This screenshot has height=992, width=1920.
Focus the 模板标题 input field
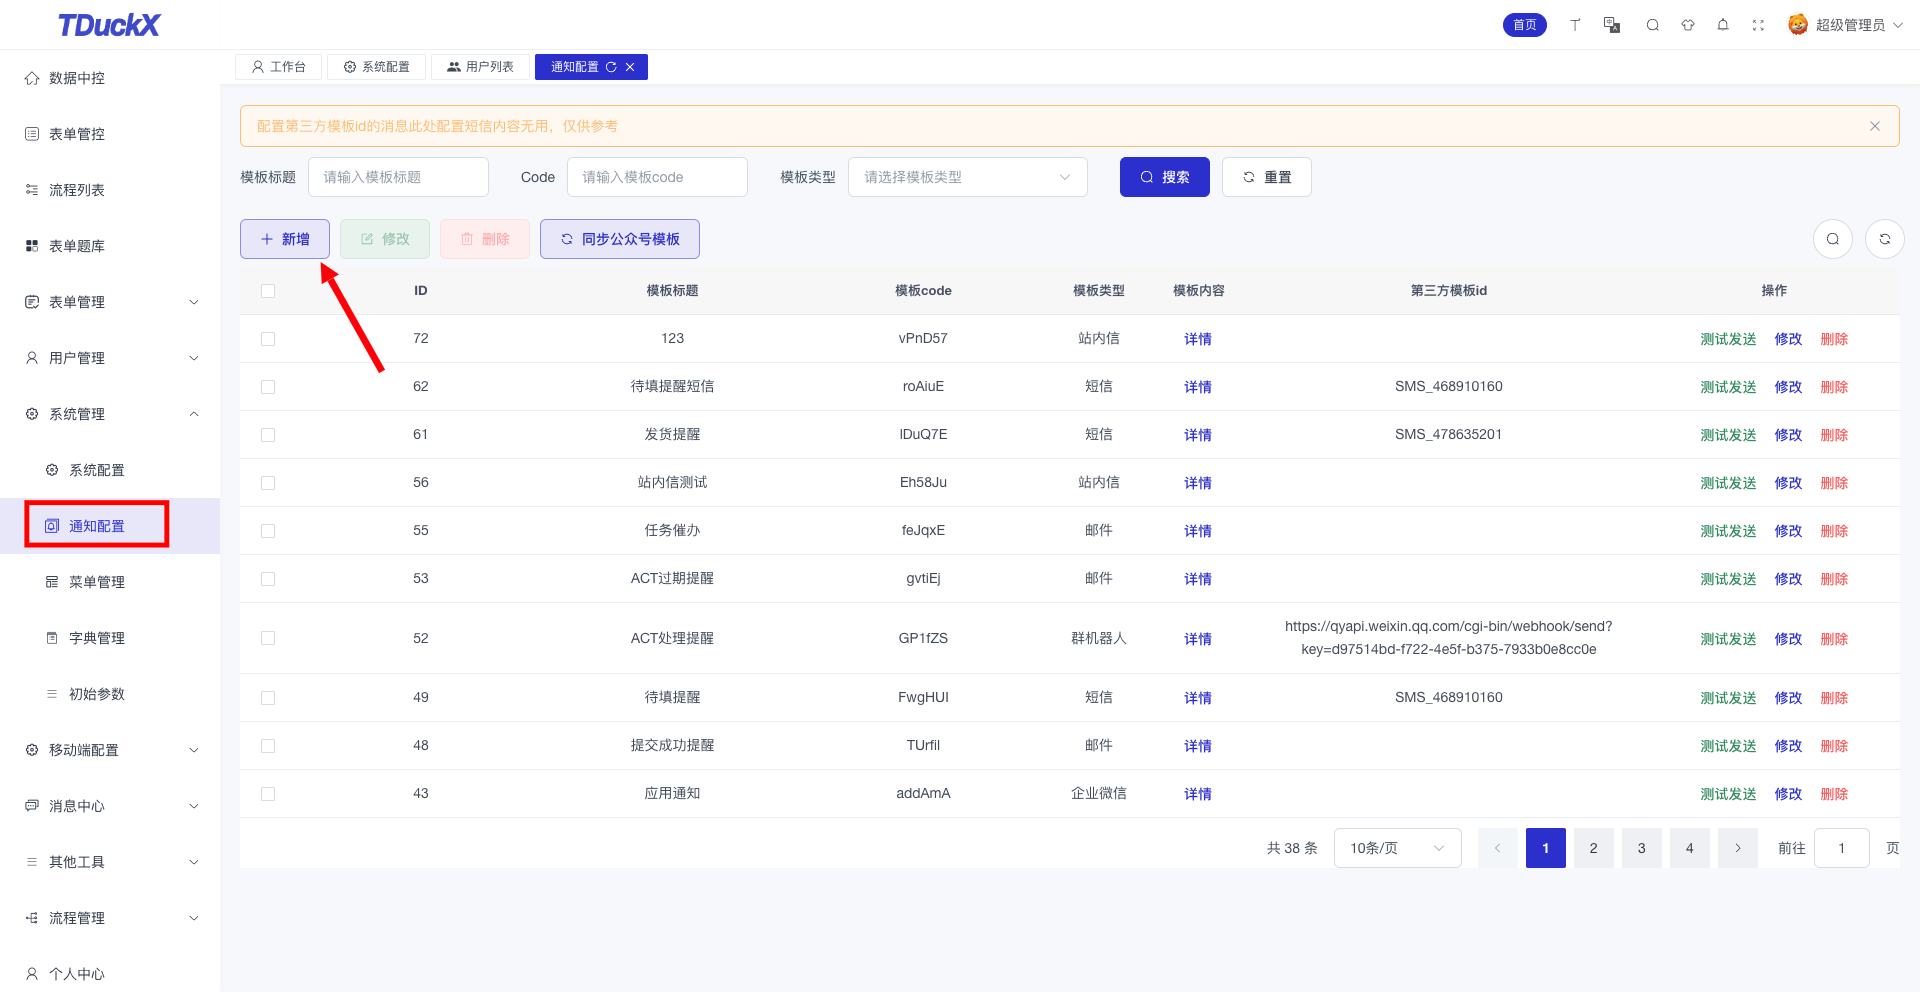coord(398,177)
